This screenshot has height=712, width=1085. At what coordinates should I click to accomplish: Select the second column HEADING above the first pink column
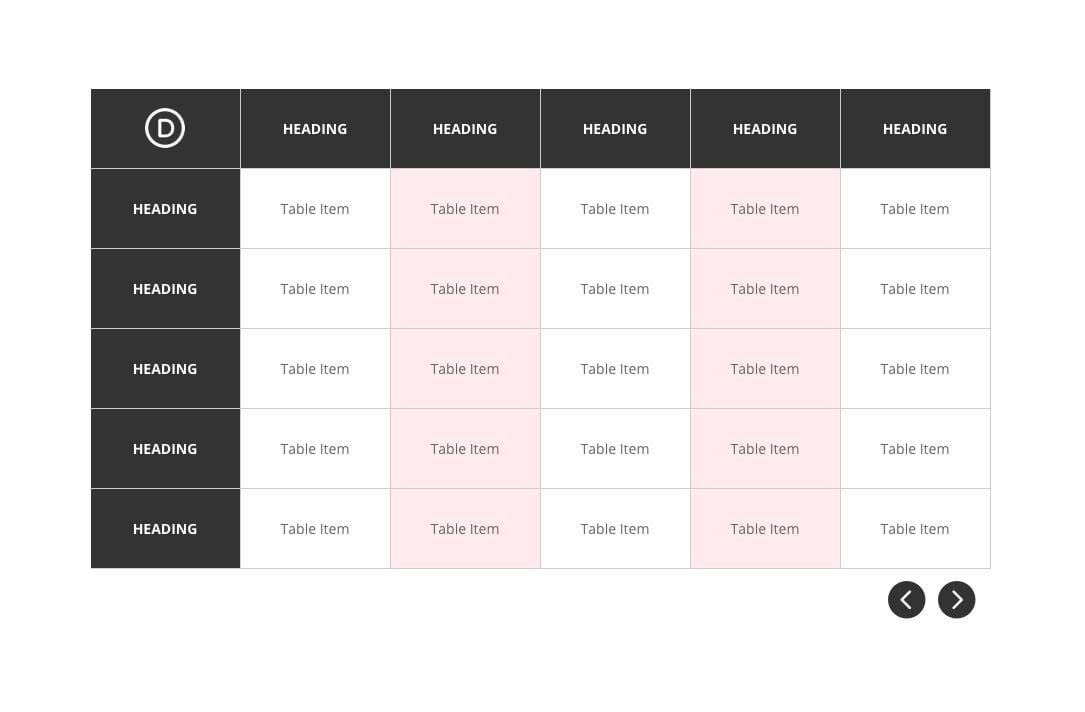click(465, 129)
